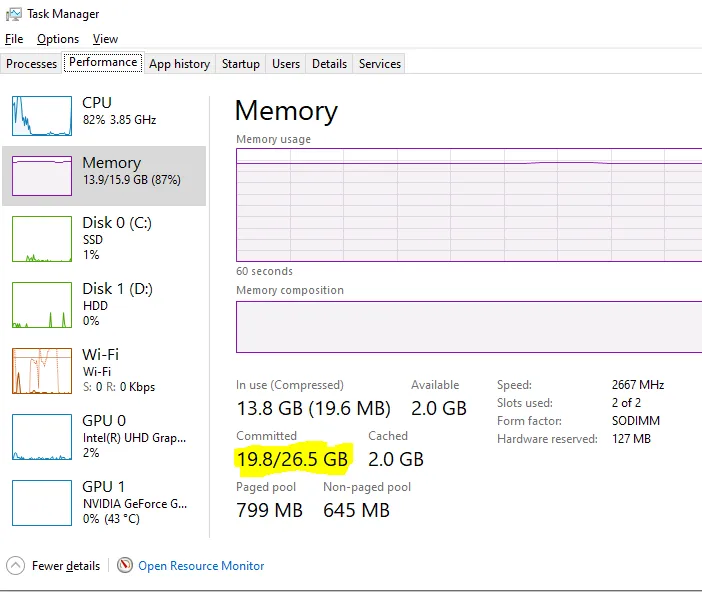Switch to the App history tab

click(x=179, y=64)
